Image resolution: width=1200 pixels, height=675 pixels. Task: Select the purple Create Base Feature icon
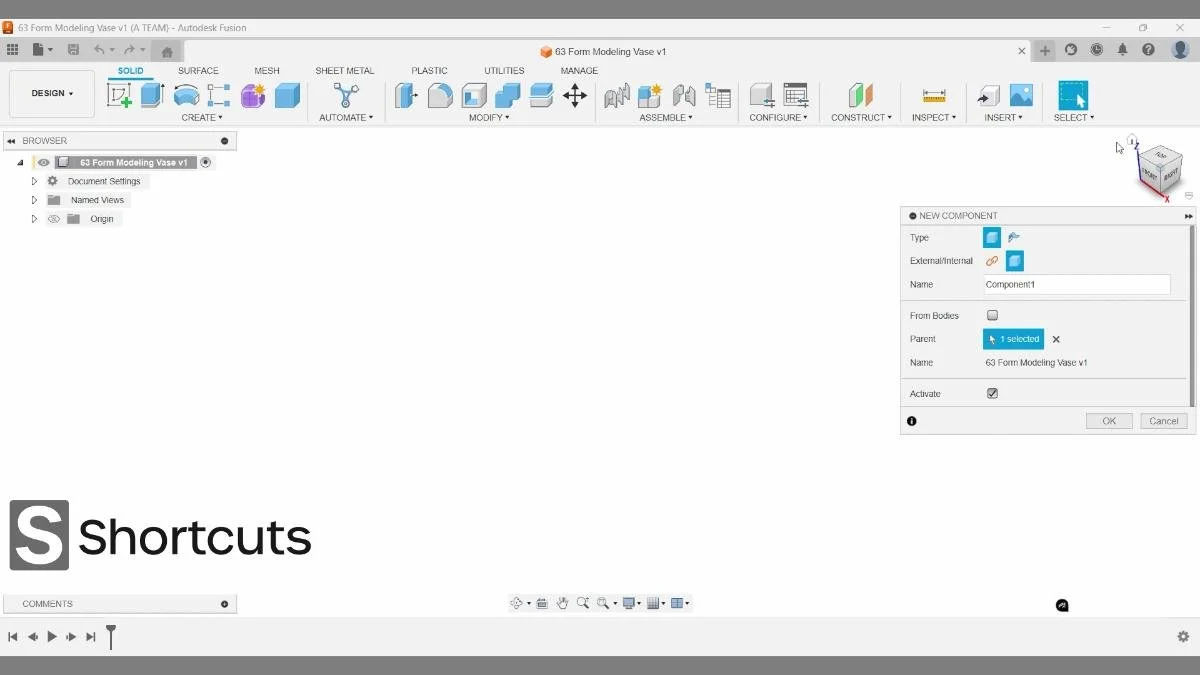[x=253, y=95]
